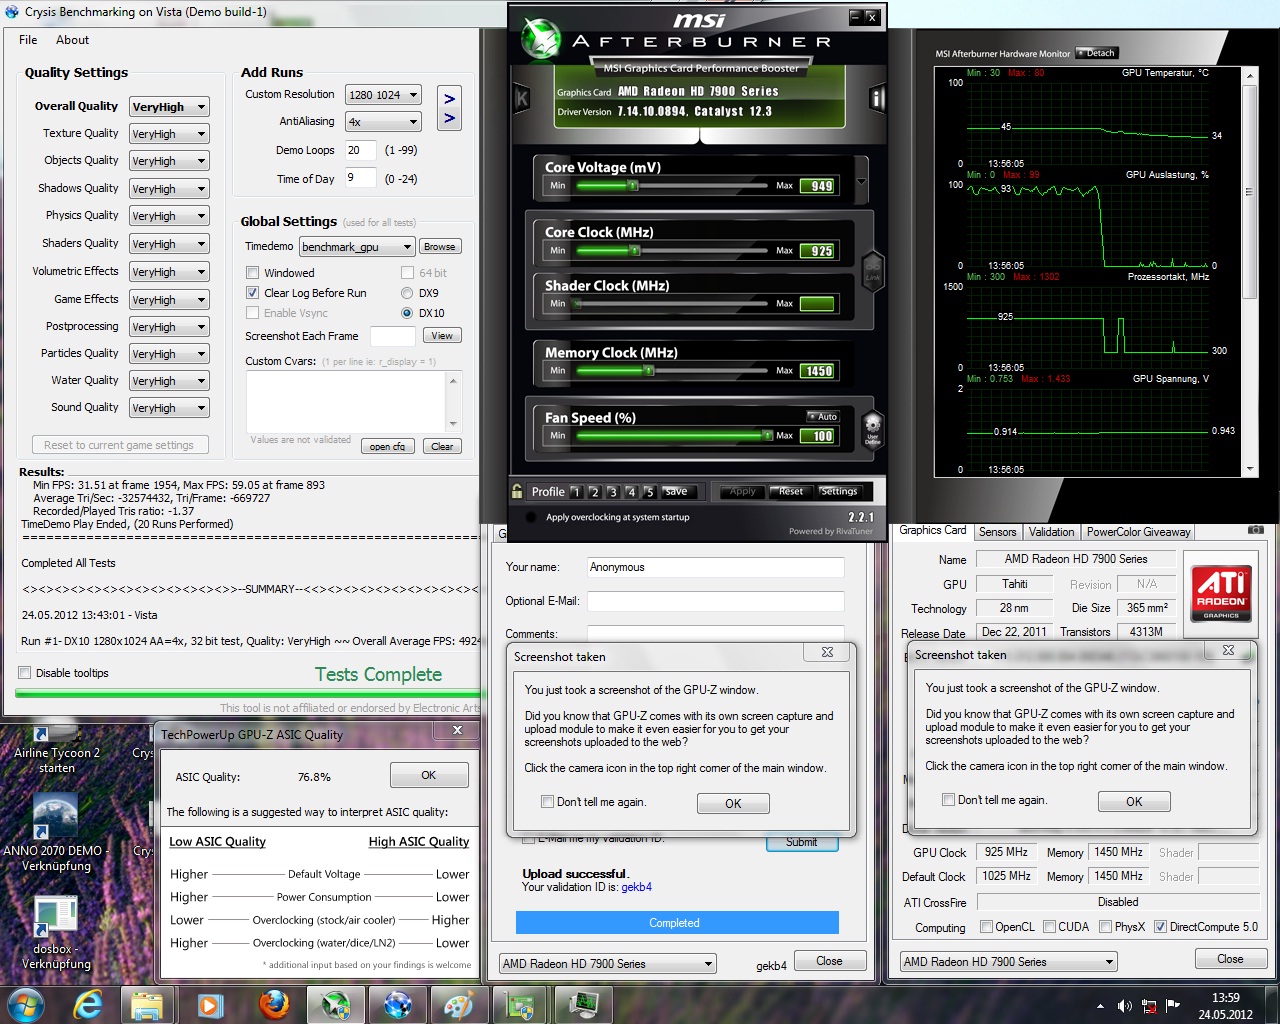
Task: Open GPU selector dropdown in right GPU-Z
Action: 1008,962
